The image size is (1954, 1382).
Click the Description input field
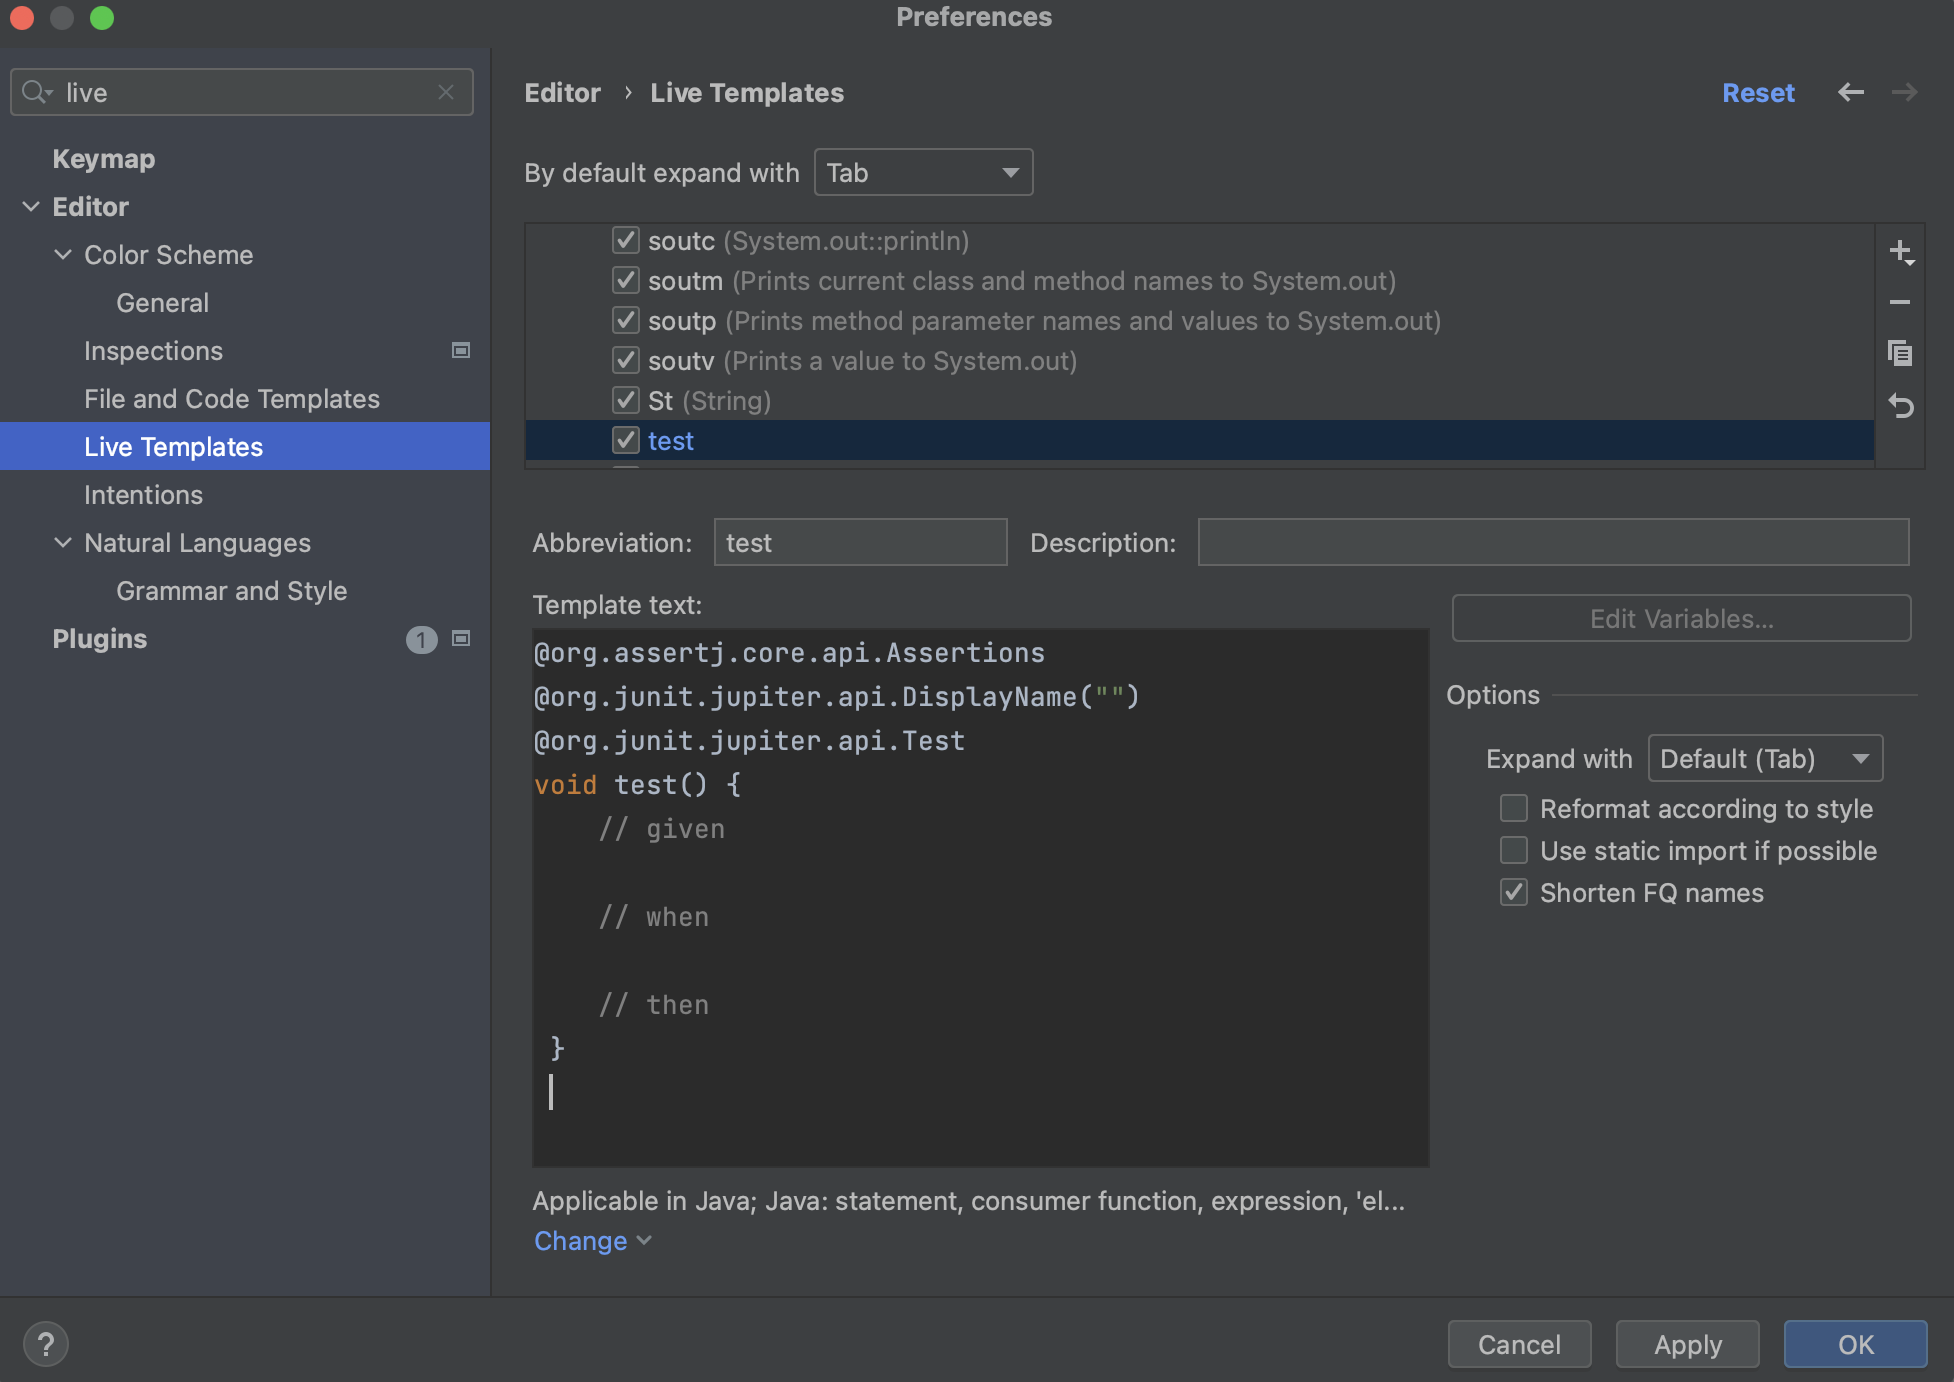(x=1553, y=542)
